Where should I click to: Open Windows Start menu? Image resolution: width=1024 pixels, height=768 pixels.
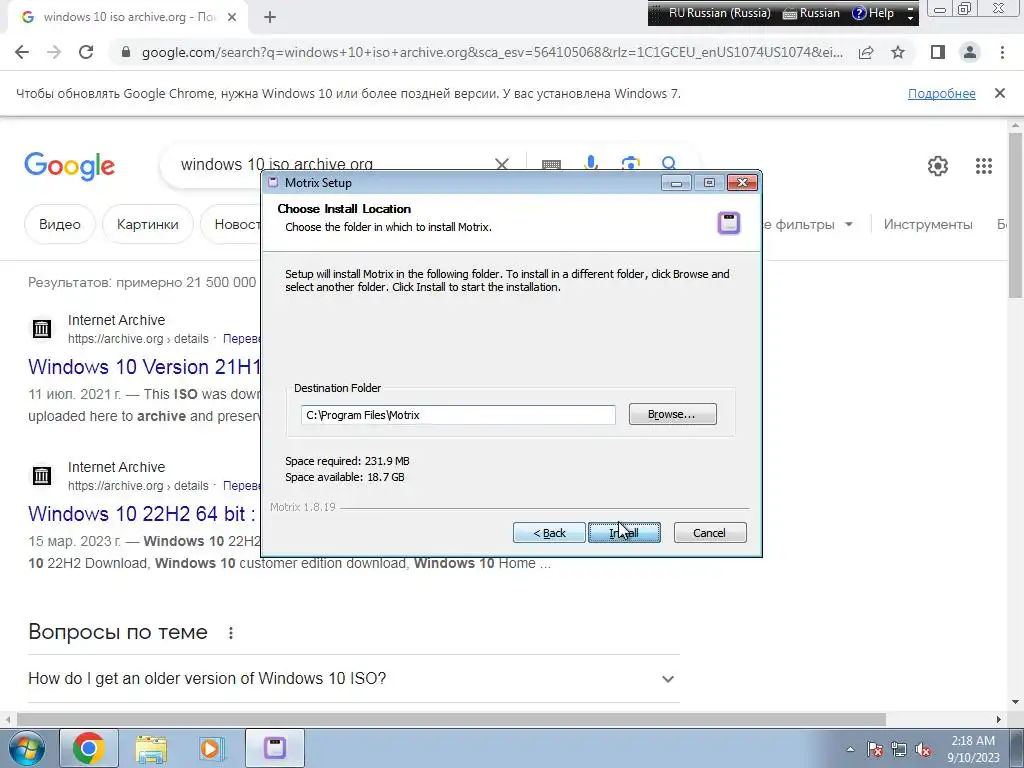coord(27,748)
